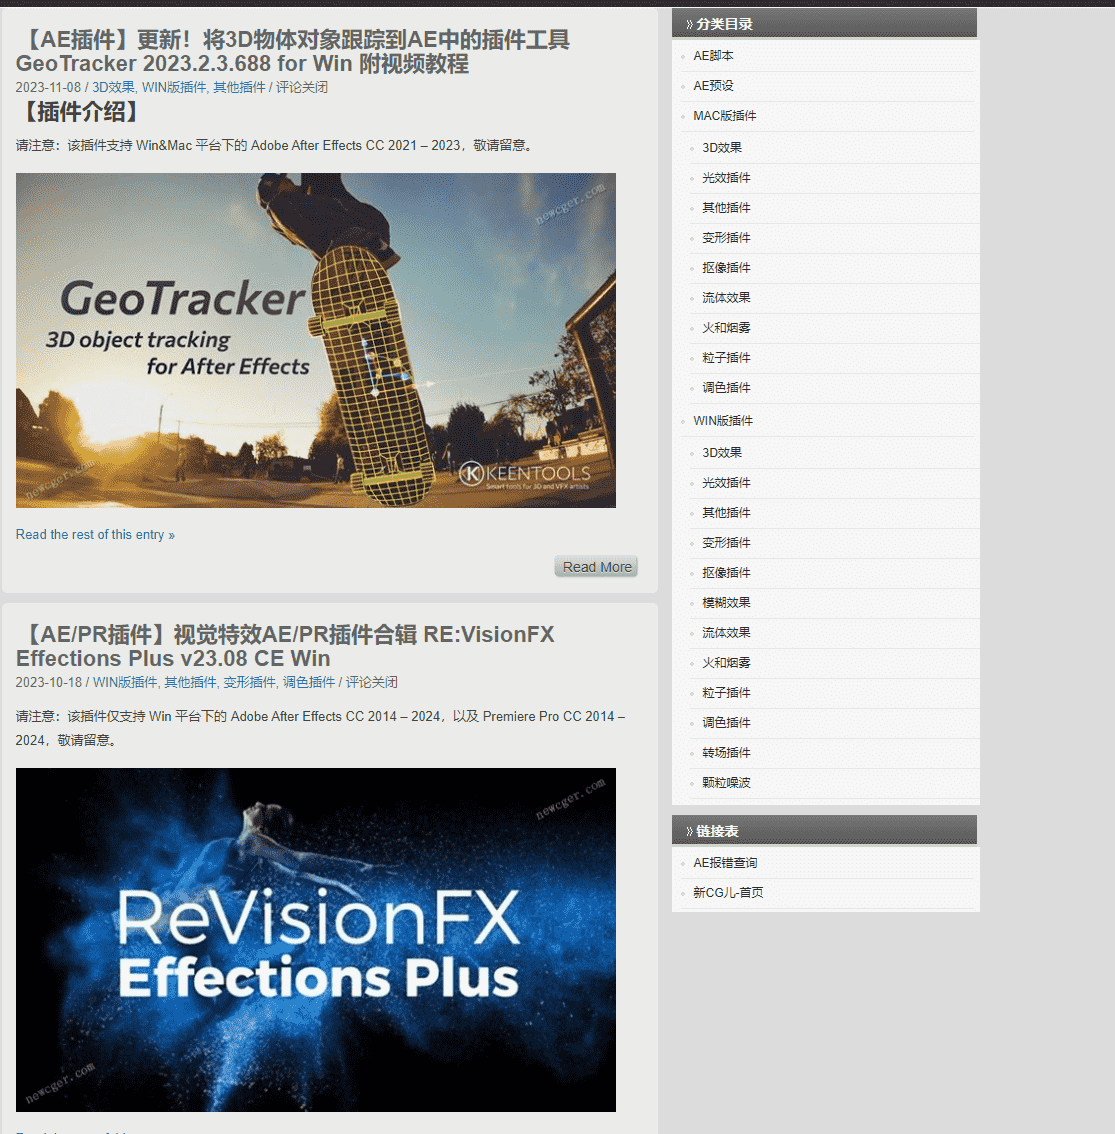Open WIN版插件 category in sidebar
The width and height of the screenshot is (1115, 1134).
[723, 421]
